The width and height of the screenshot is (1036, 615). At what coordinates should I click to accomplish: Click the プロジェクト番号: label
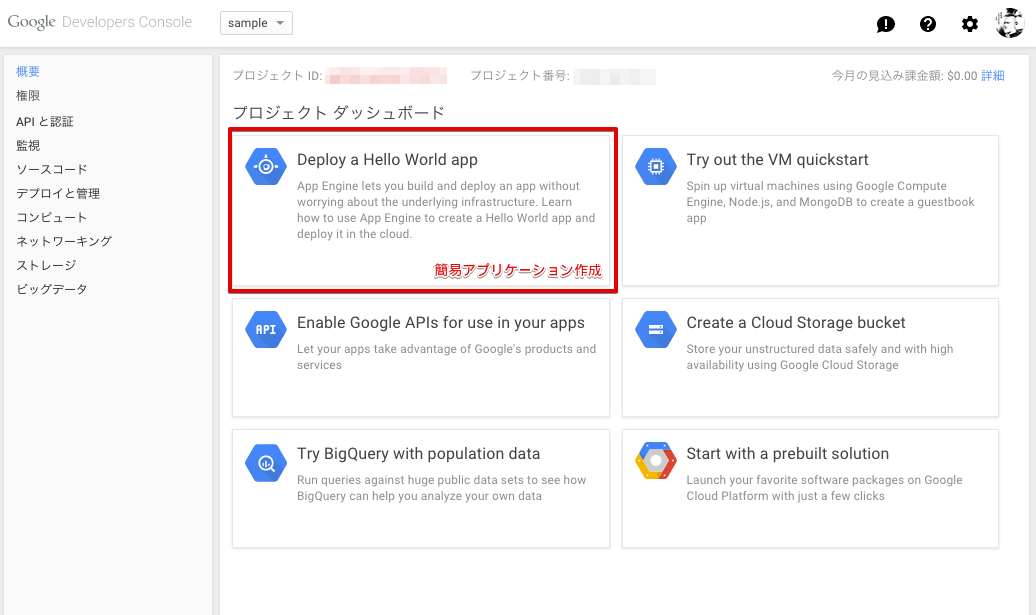tap(520, 75)
